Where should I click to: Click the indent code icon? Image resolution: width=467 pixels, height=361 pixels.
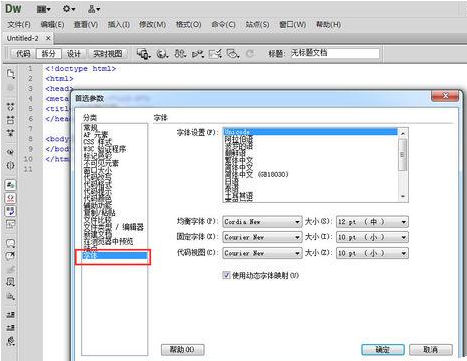tap(10, 314)
